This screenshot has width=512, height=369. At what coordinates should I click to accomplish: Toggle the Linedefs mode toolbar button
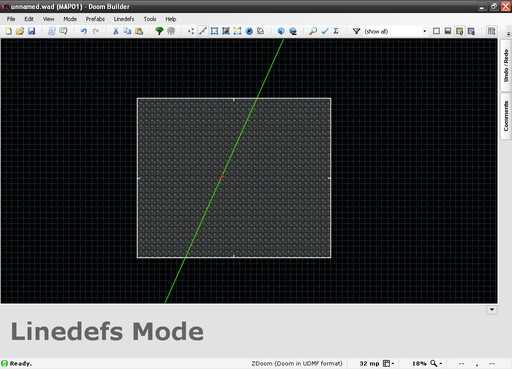pos(203,31)
